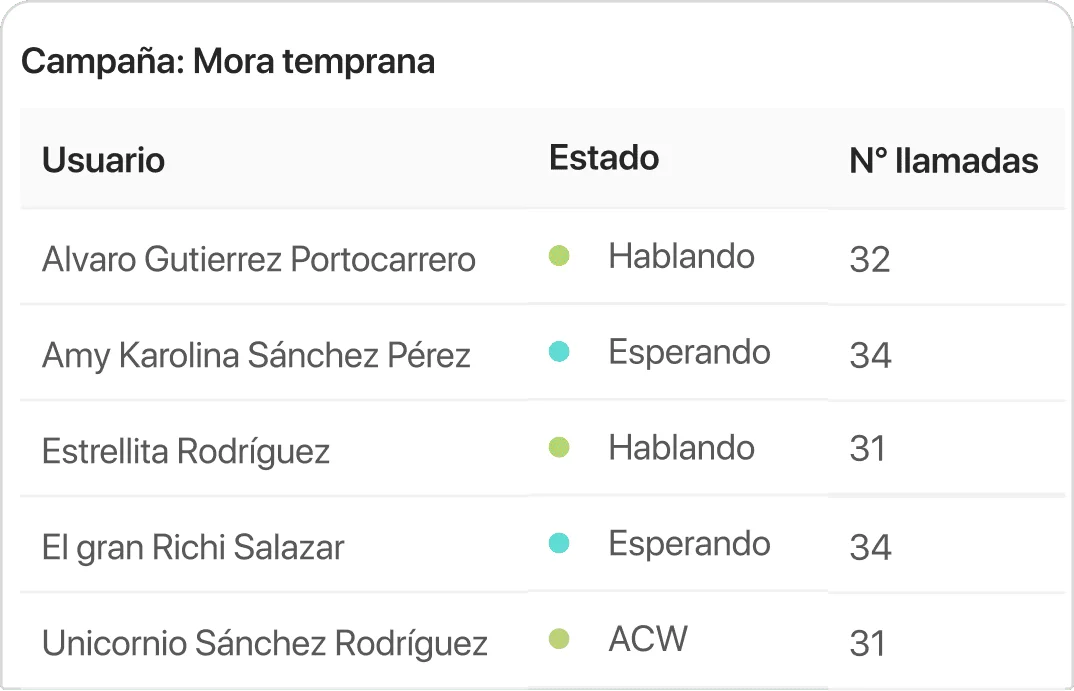Select user Unicornio Sánchez Rodríguez
The width and height of the screenshot is (1074, 691).
265,643
